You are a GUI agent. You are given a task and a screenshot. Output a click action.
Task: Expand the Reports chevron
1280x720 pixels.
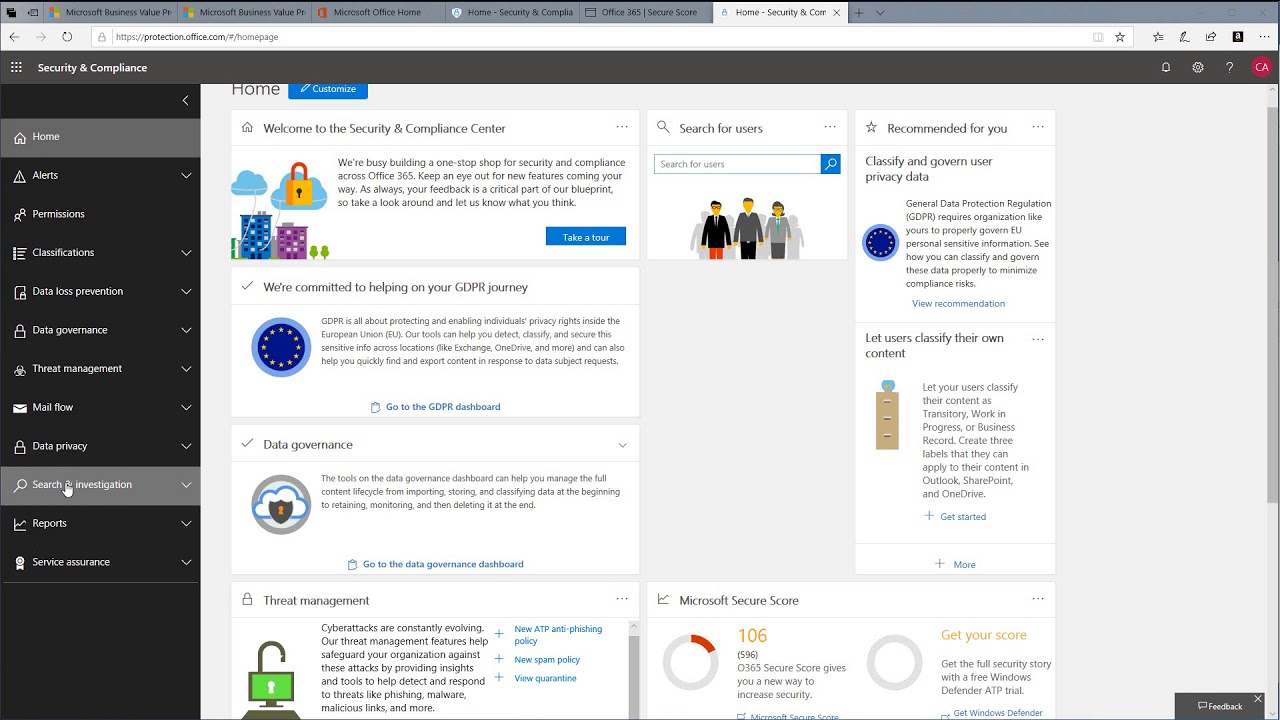[x=186, y=524]
